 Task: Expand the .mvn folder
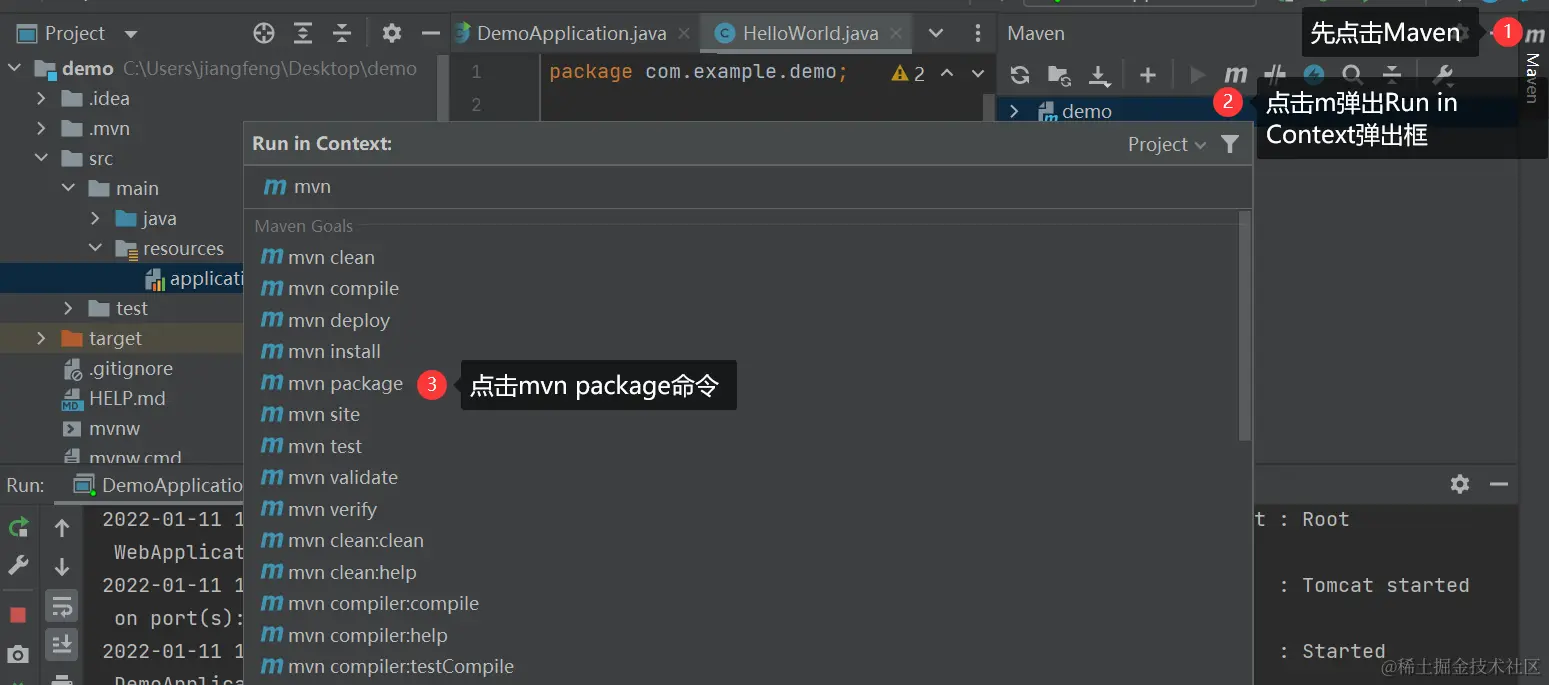[x=41, y=128]
